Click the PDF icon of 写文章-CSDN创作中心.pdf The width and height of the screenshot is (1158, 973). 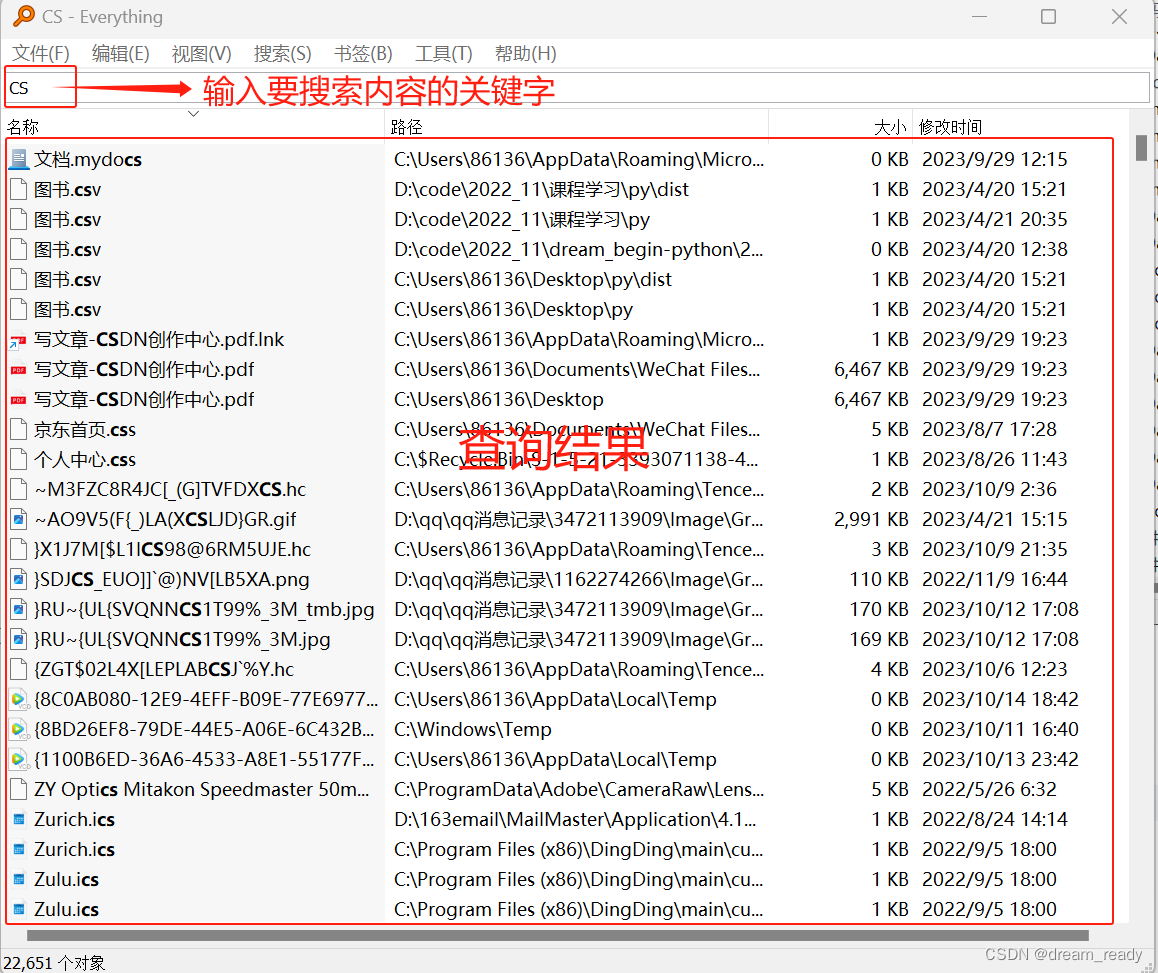pos(17,369)
